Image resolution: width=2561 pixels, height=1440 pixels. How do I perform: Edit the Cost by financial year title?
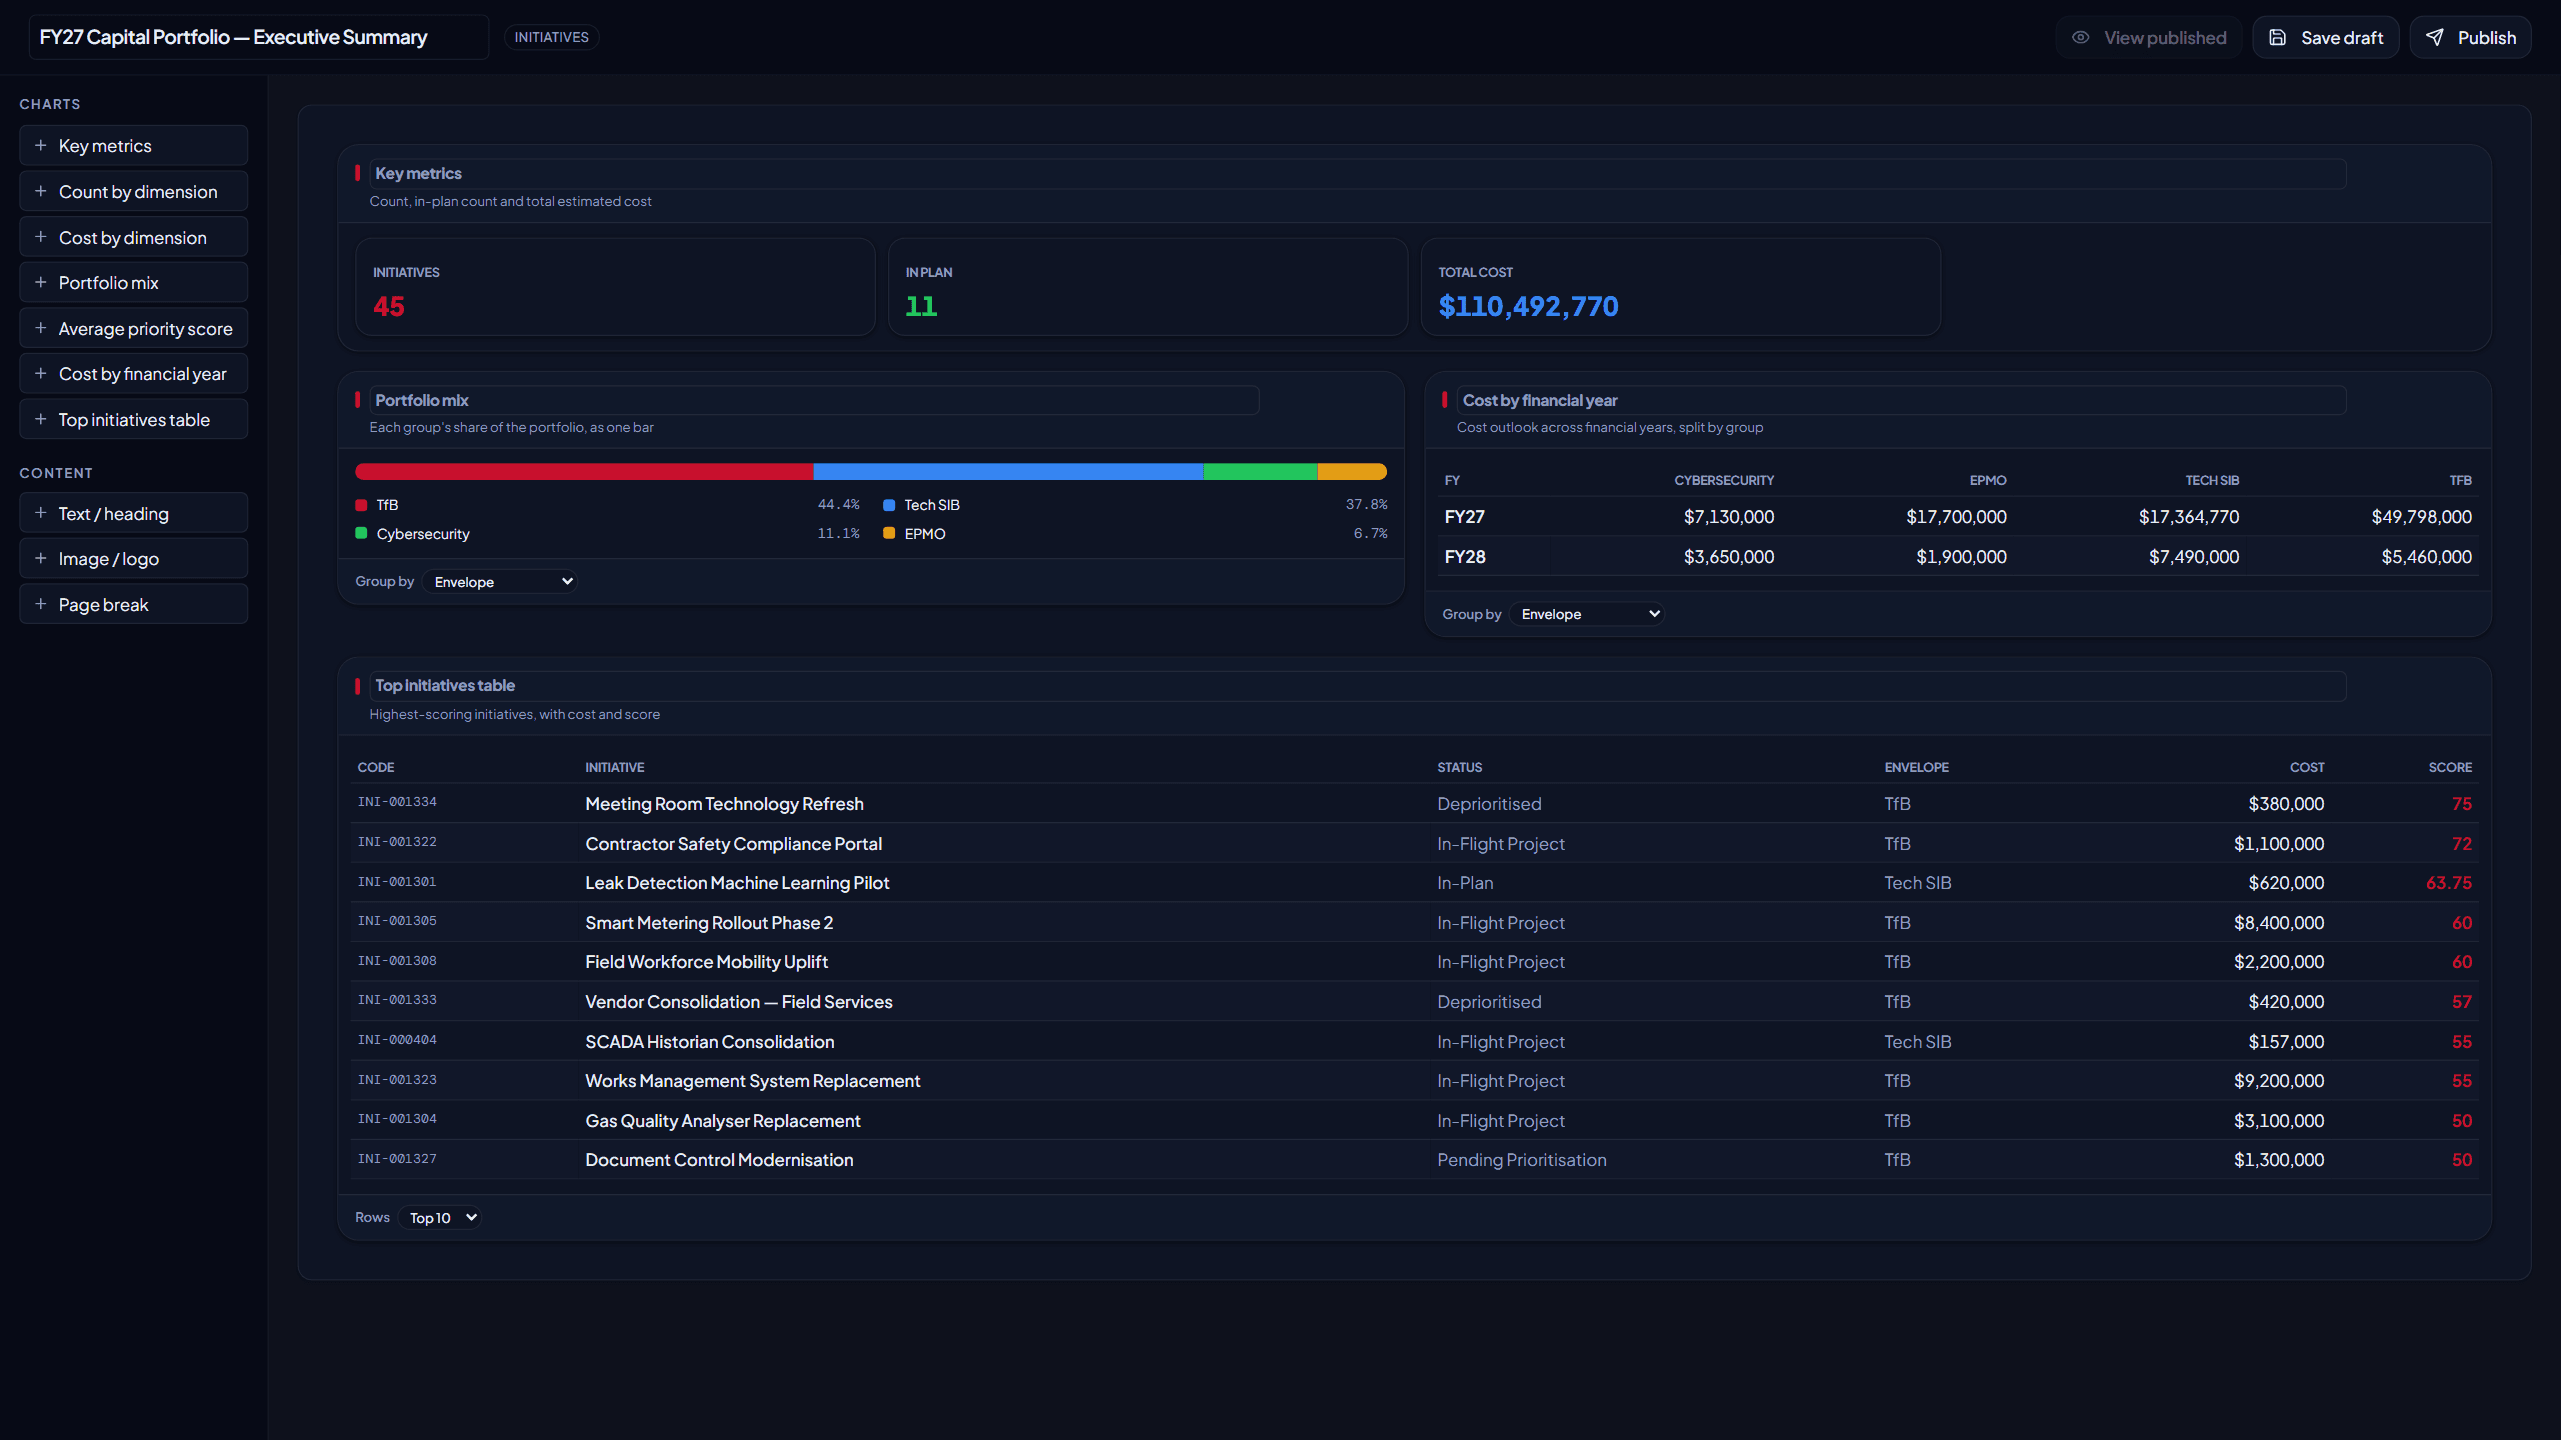tap(1901, 400)
